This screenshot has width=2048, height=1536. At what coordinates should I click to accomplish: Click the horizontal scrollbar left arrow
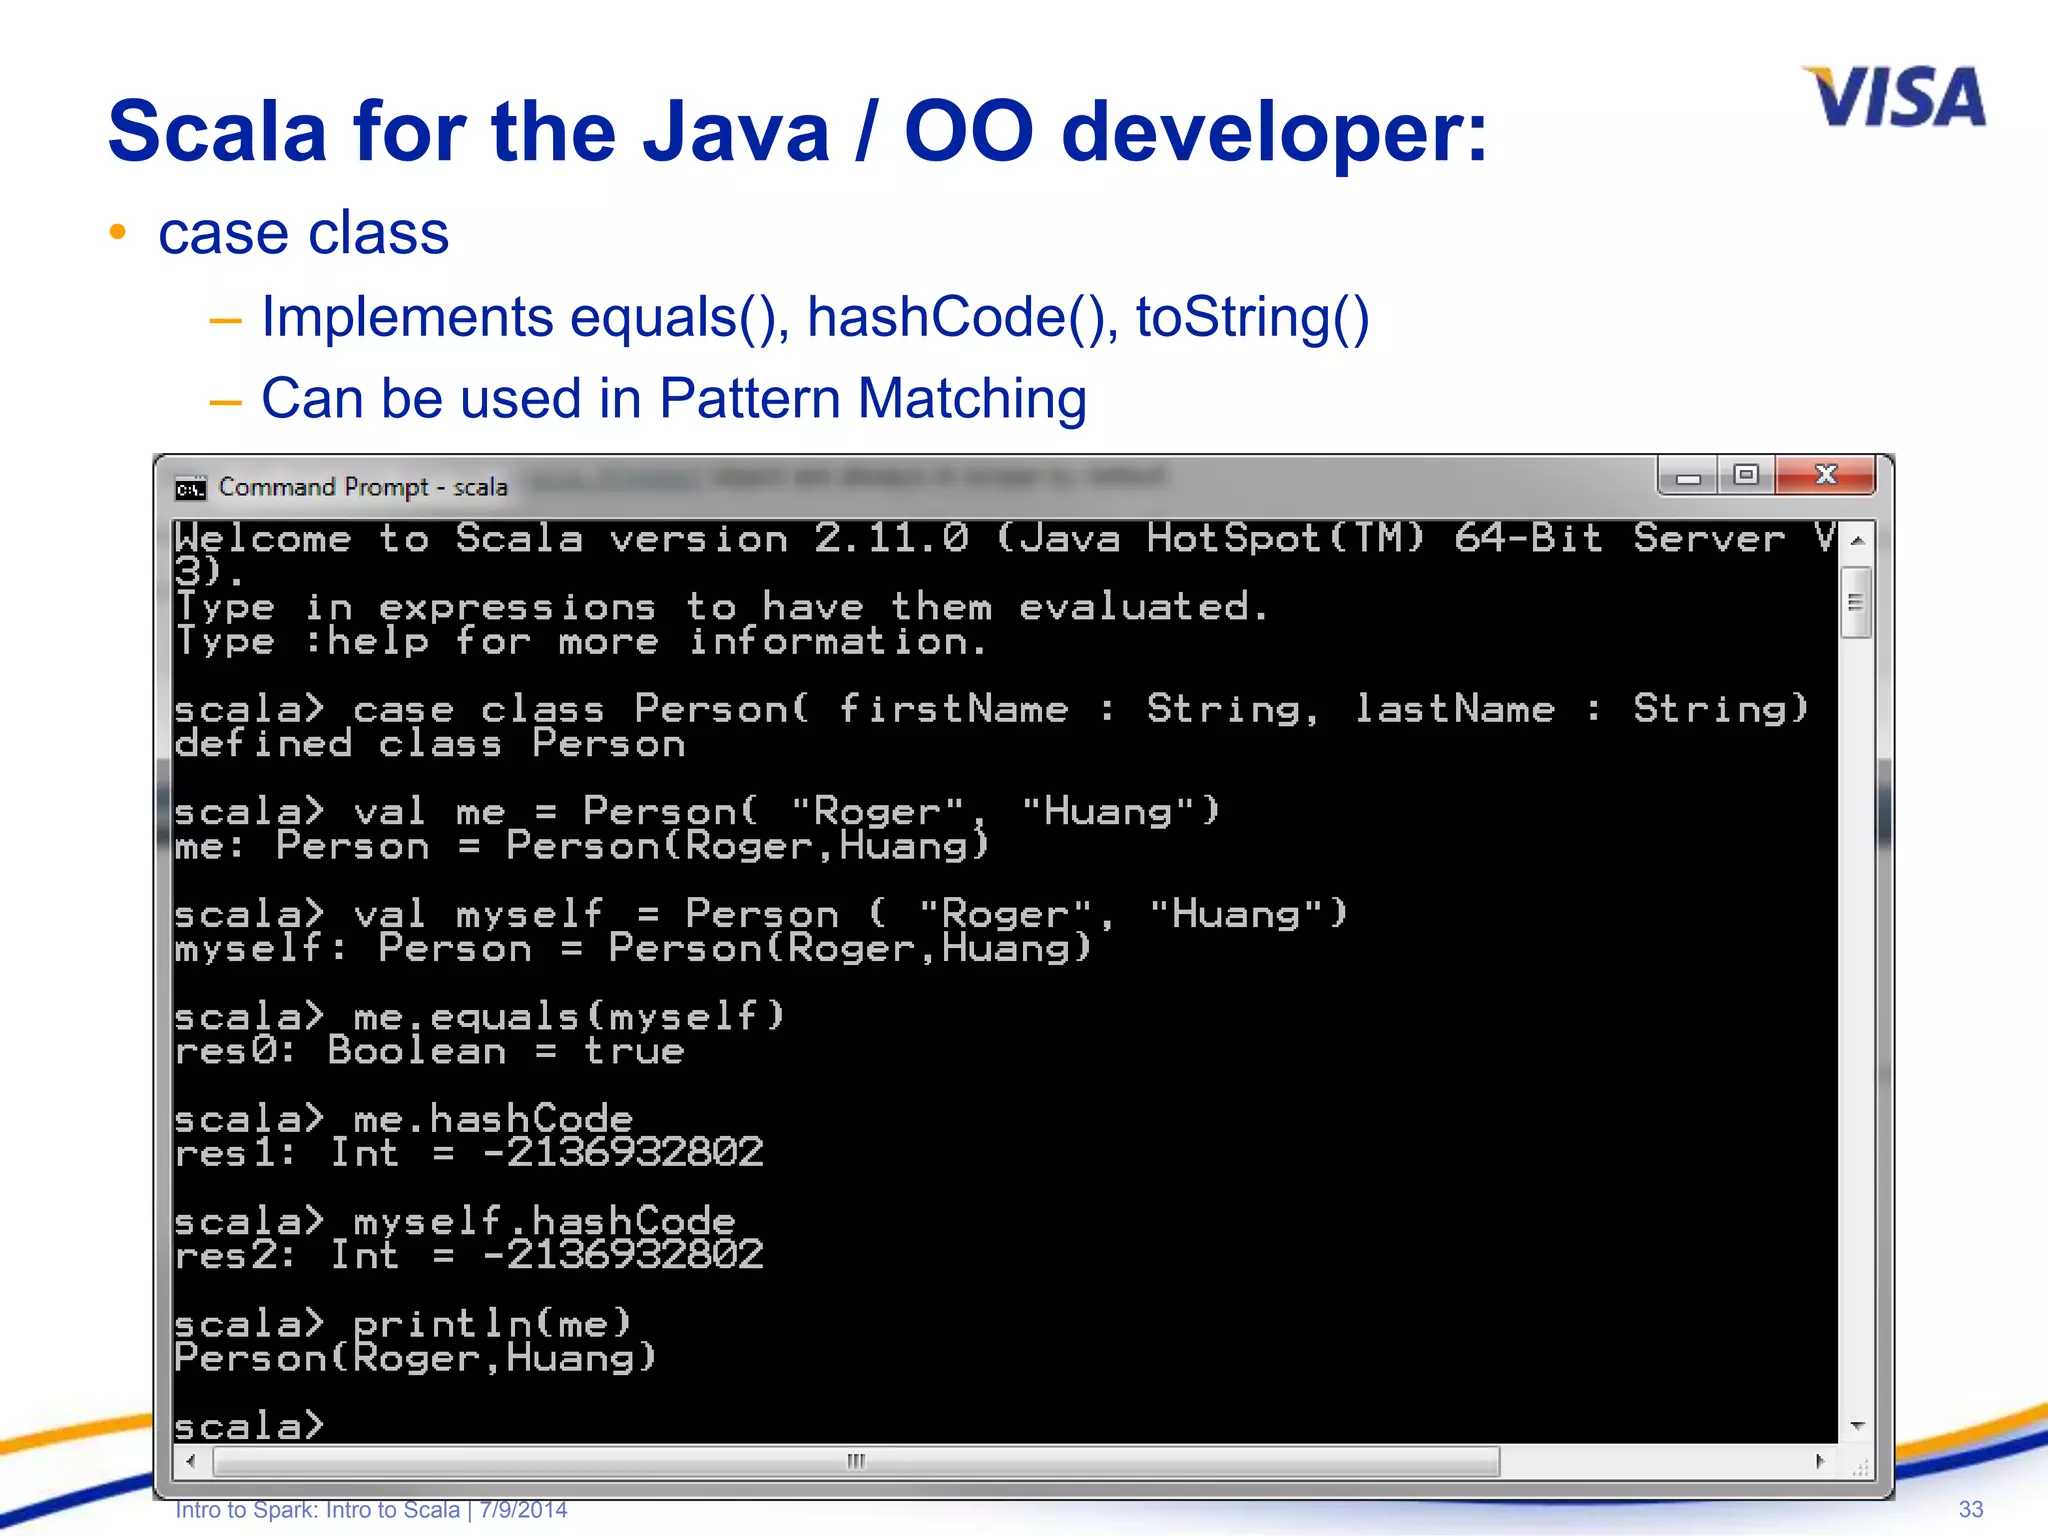click(x=191, y=1462)
